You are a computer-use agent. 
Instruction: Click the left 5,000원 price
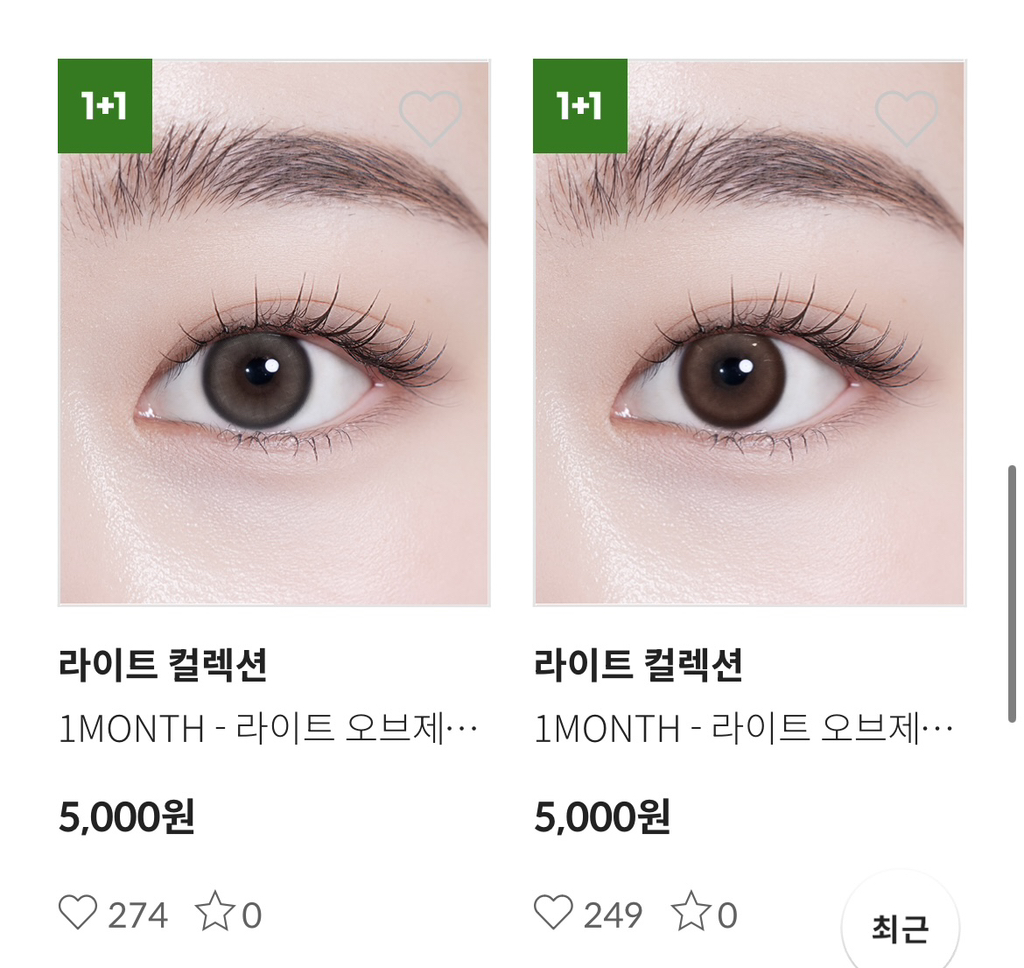[127, 816]
